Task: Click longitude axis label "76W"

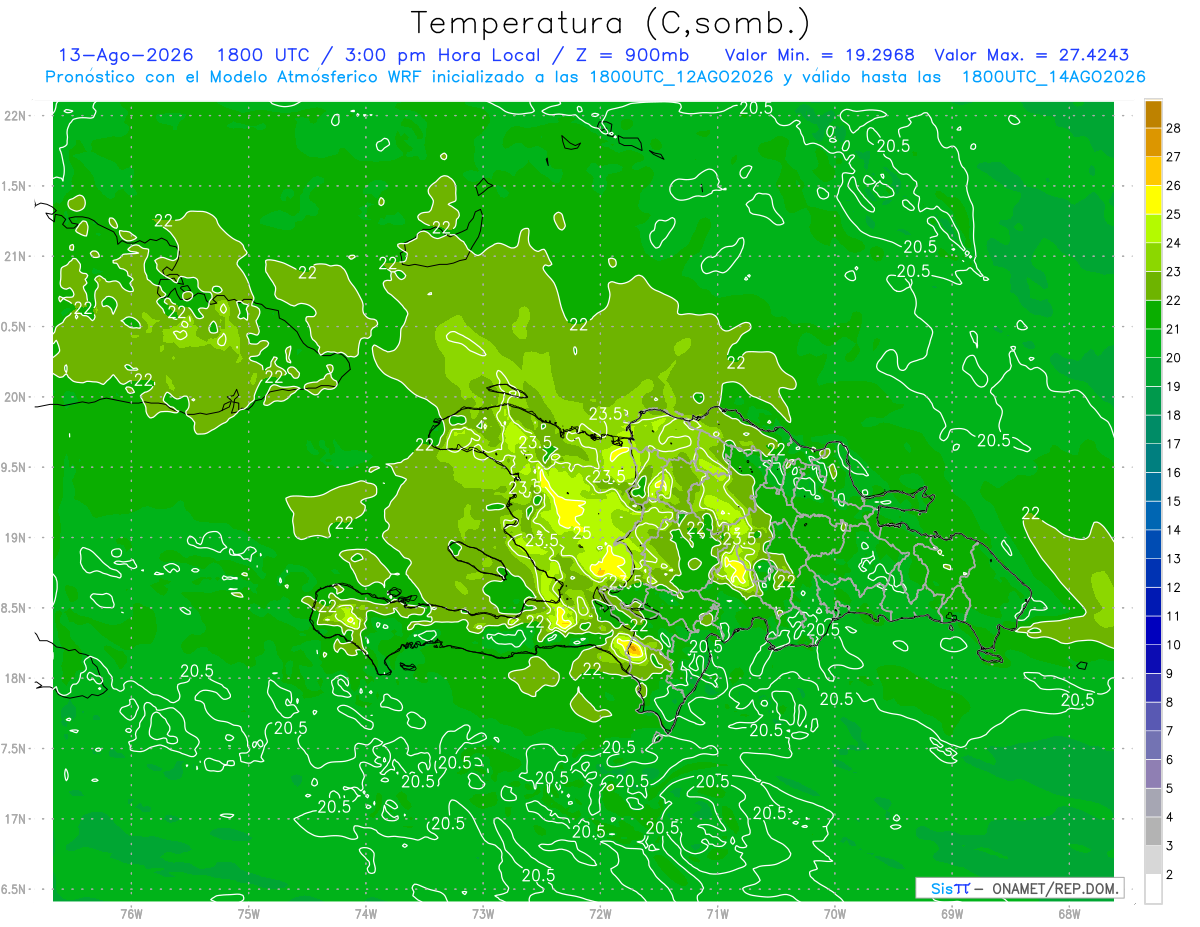Action: (131, 913)
